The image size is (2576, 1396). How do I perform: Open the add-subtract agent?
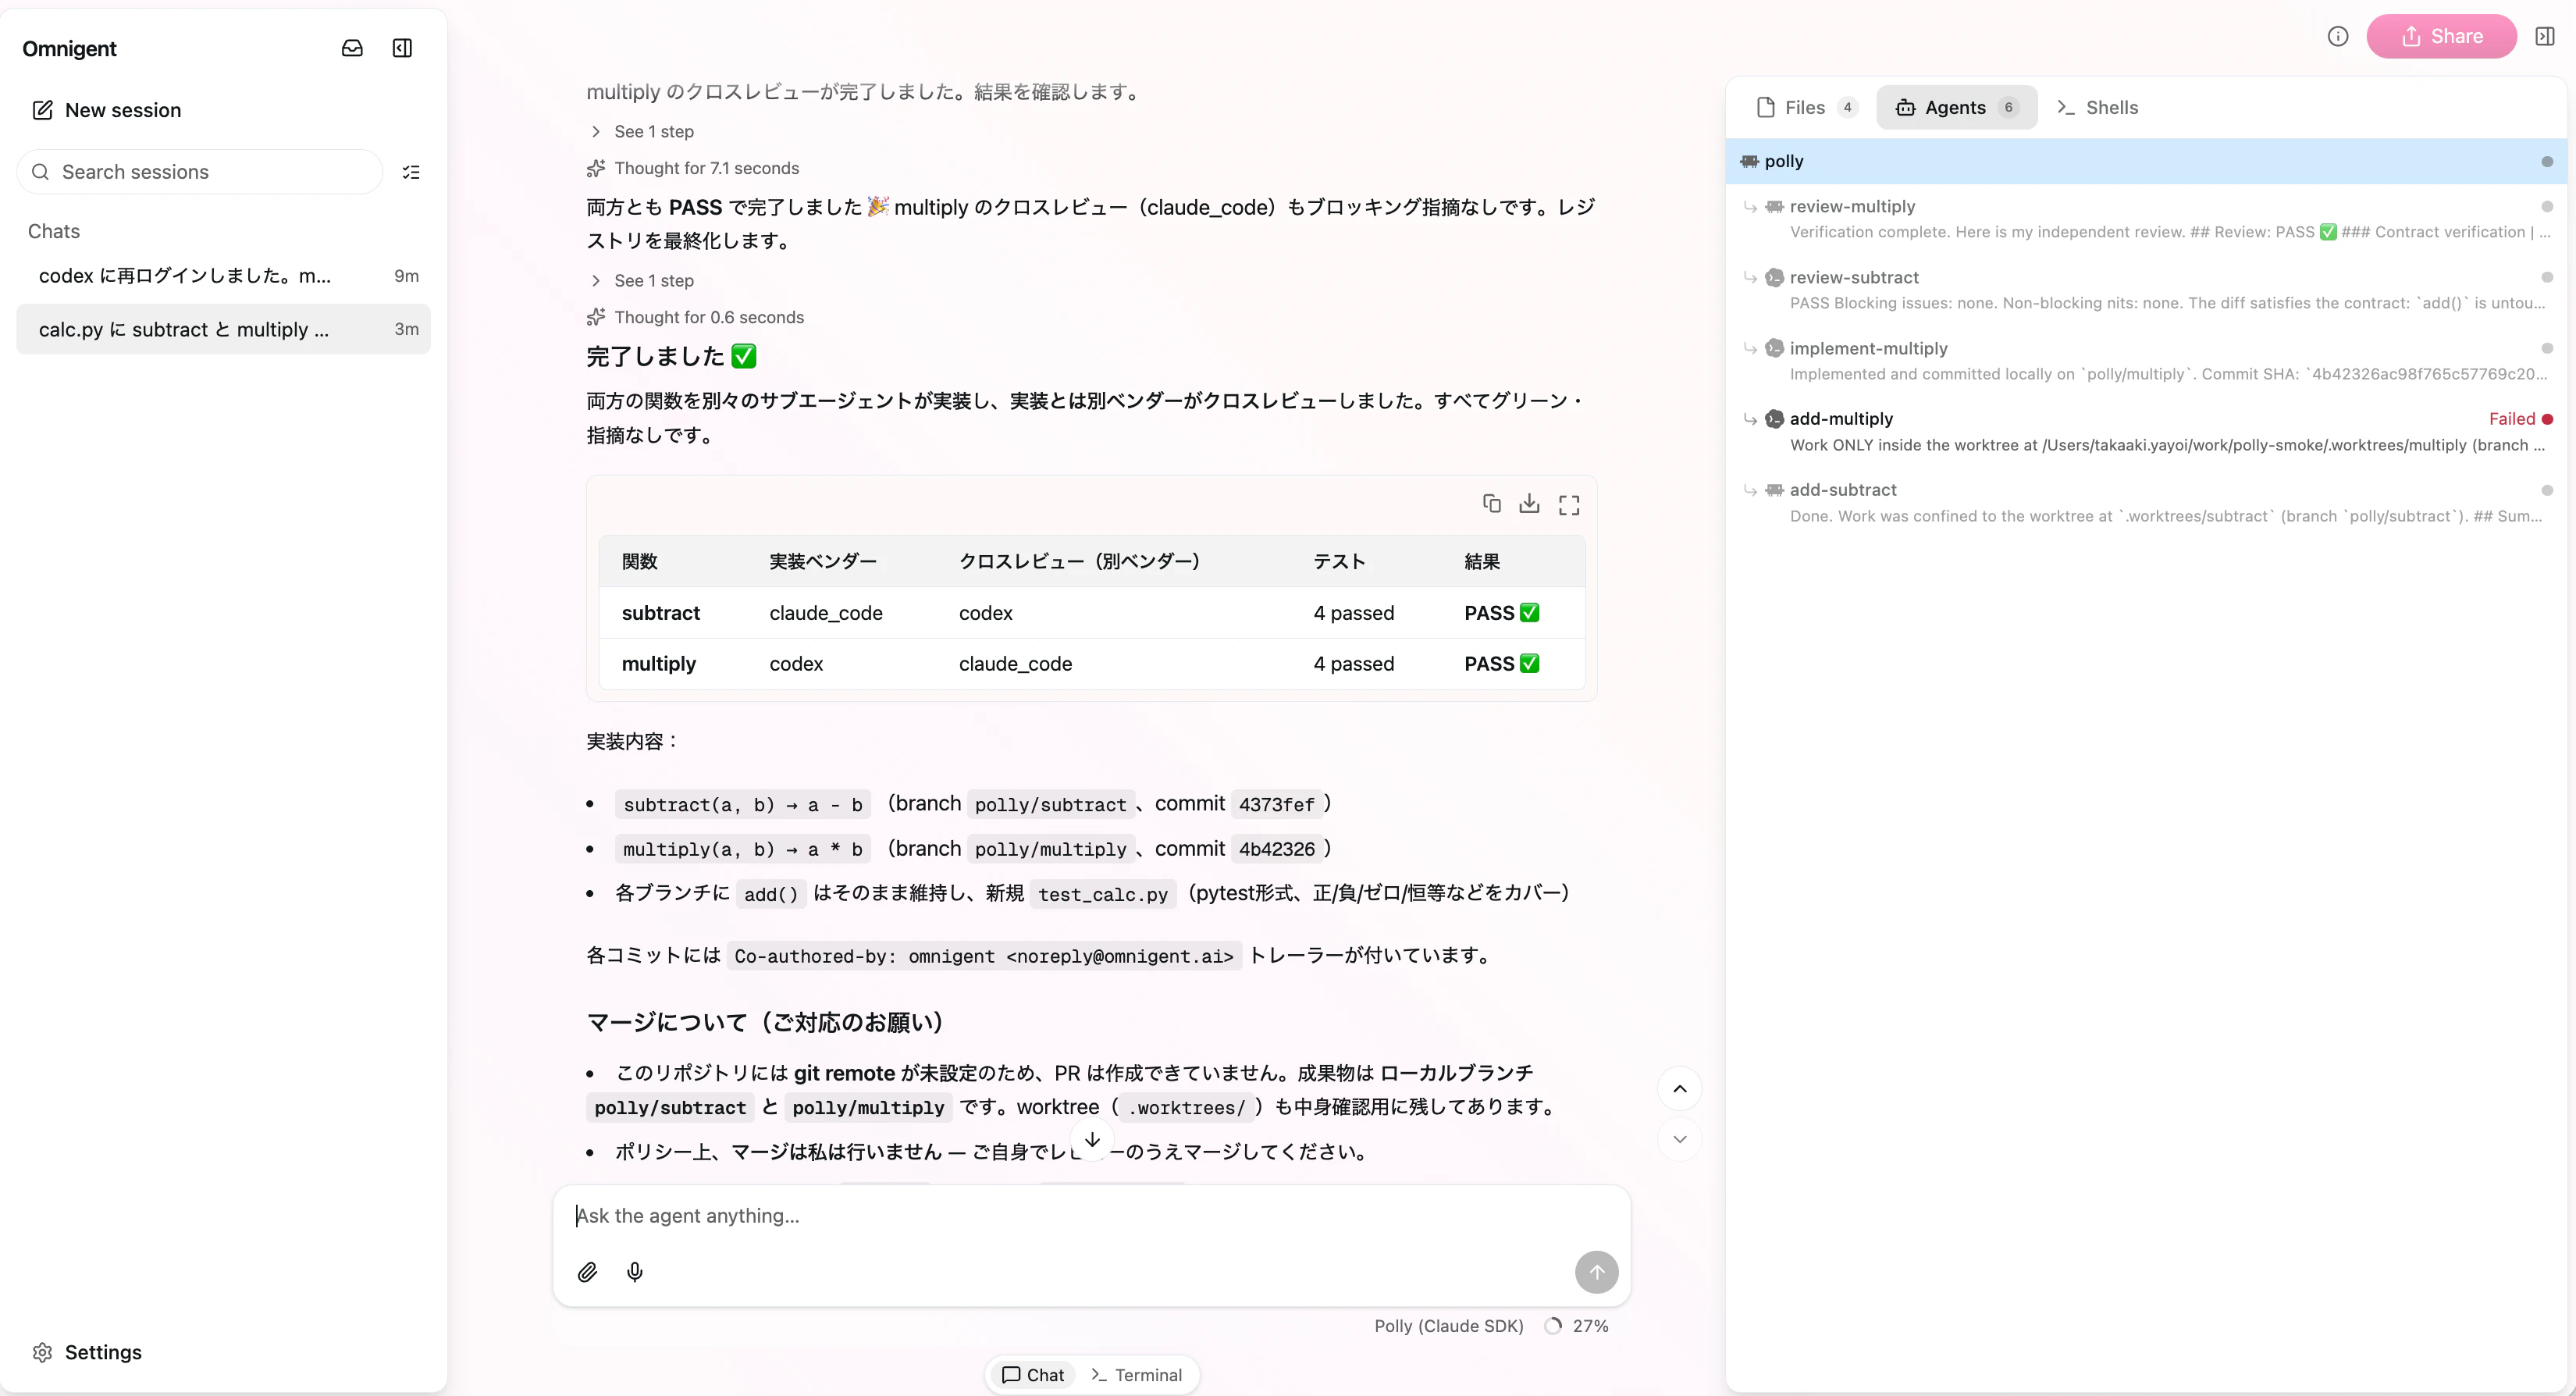tap(2146, 503)
